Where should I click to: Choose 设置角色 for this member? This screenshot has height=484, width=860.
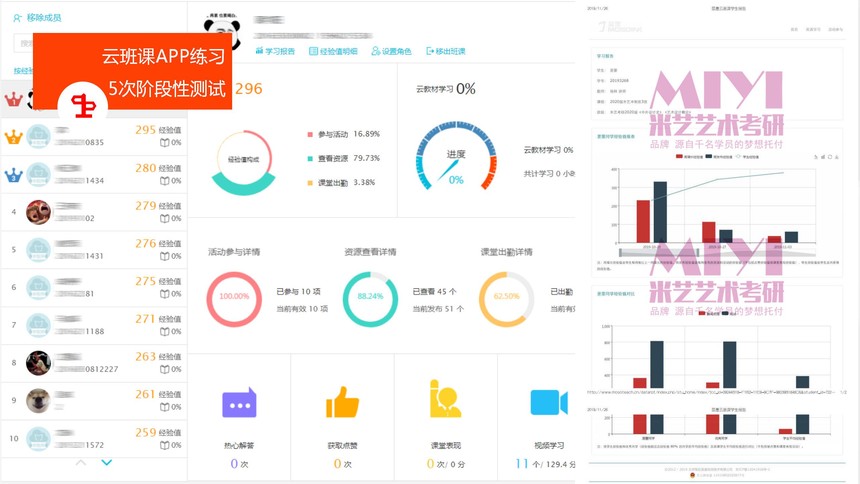click(x=397, y=51)
